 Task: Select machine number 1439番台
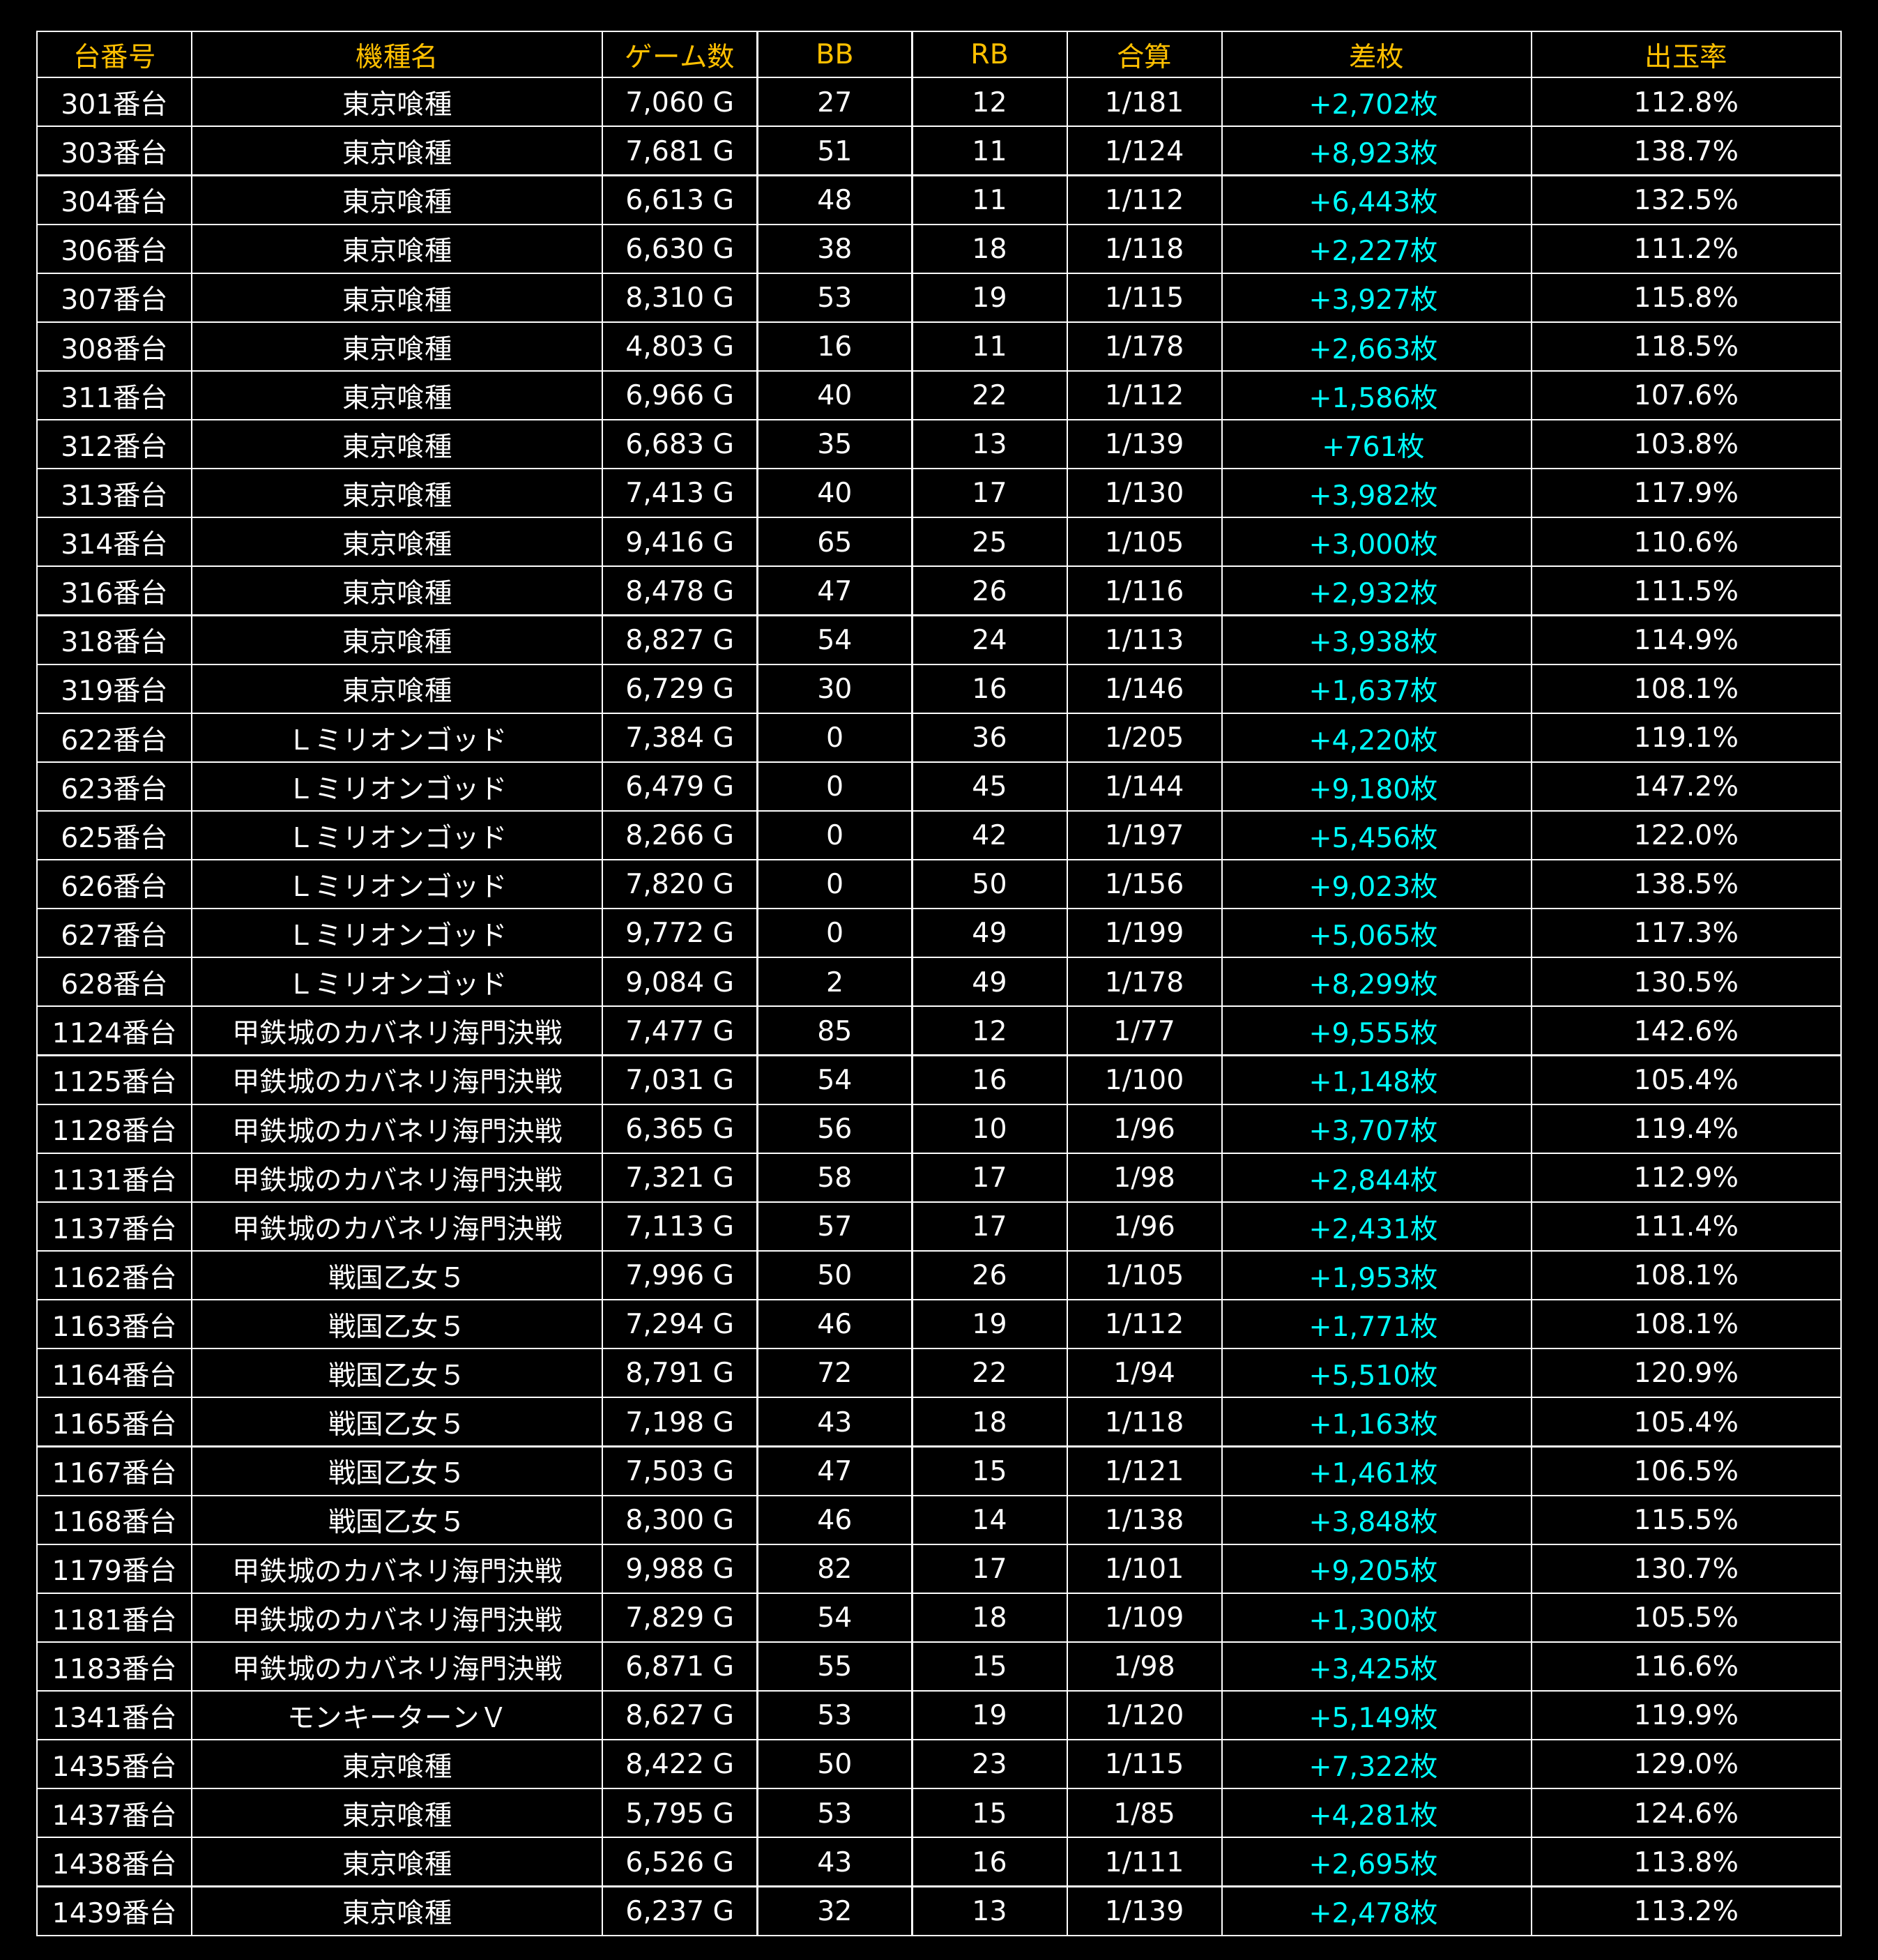tap(114, 1912)
